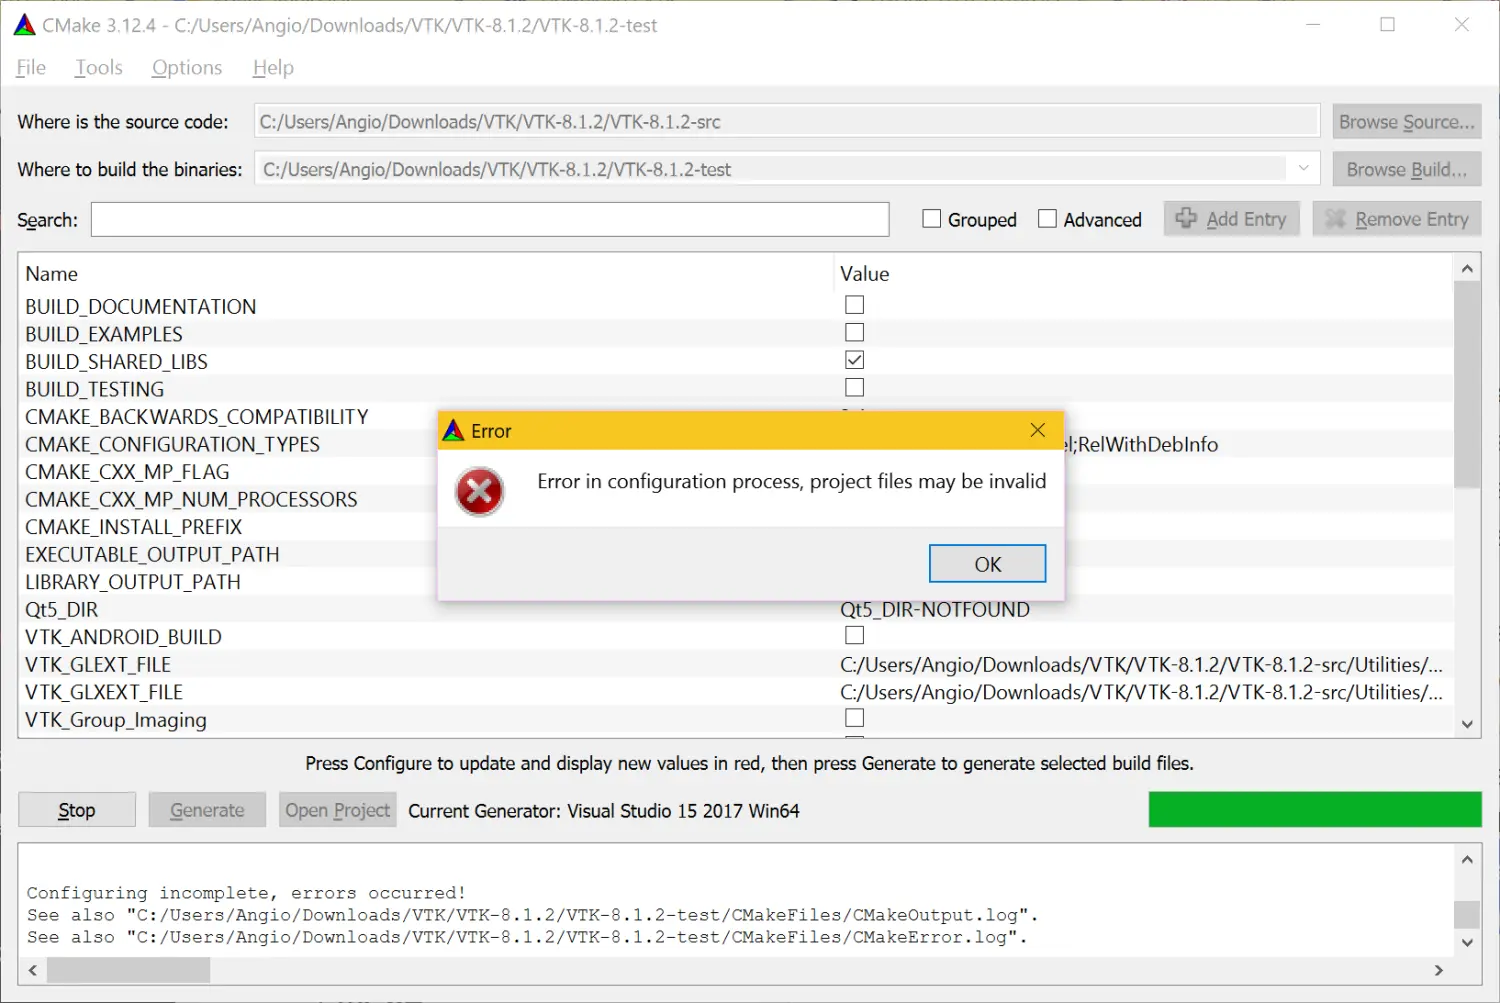Viewport: 1500px width, 1003px height.
Task: Select CMAKE_BACKWARDS_COMPATIBILITY row
Action: [735, 417]
